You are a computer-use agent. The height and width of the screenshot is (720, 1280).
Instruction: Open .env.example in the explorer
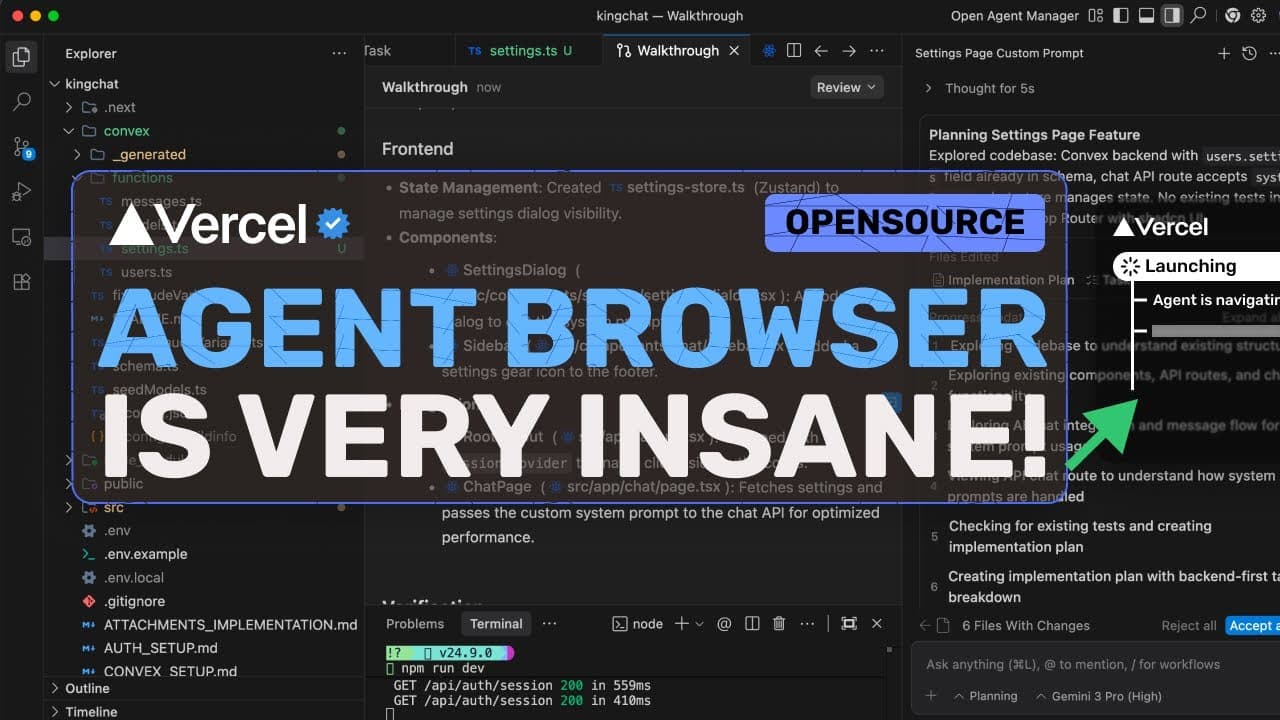point(145,554)
